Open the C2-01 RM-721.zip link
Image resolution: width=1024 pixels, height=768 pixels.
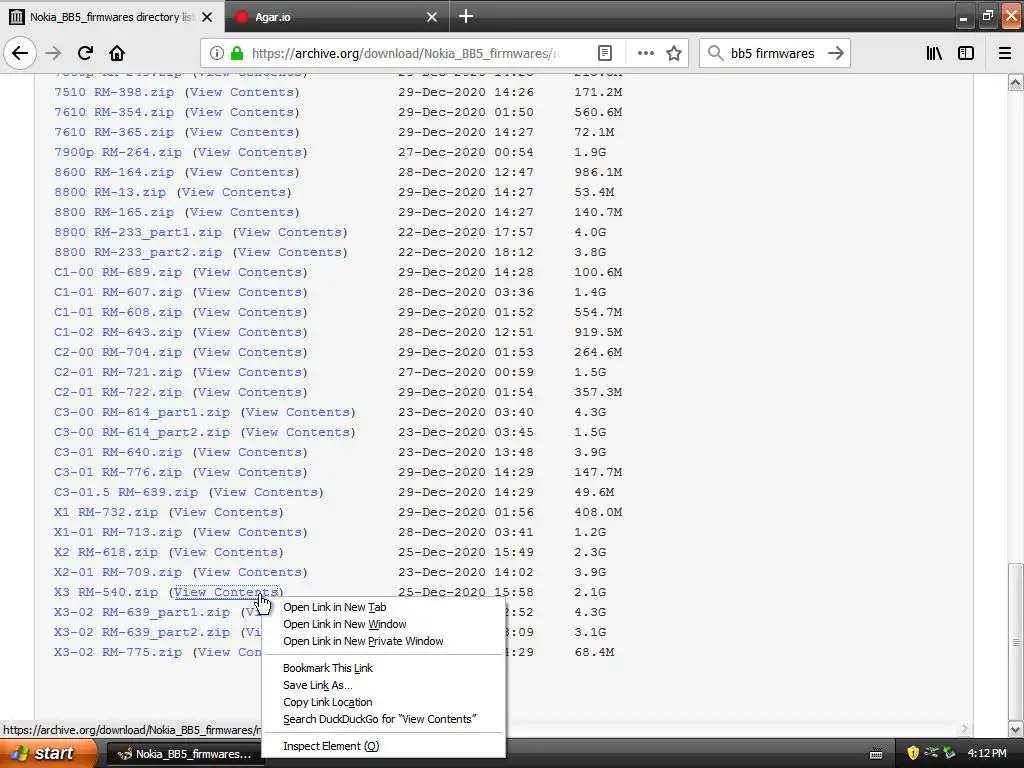click(x=118, y=372)
